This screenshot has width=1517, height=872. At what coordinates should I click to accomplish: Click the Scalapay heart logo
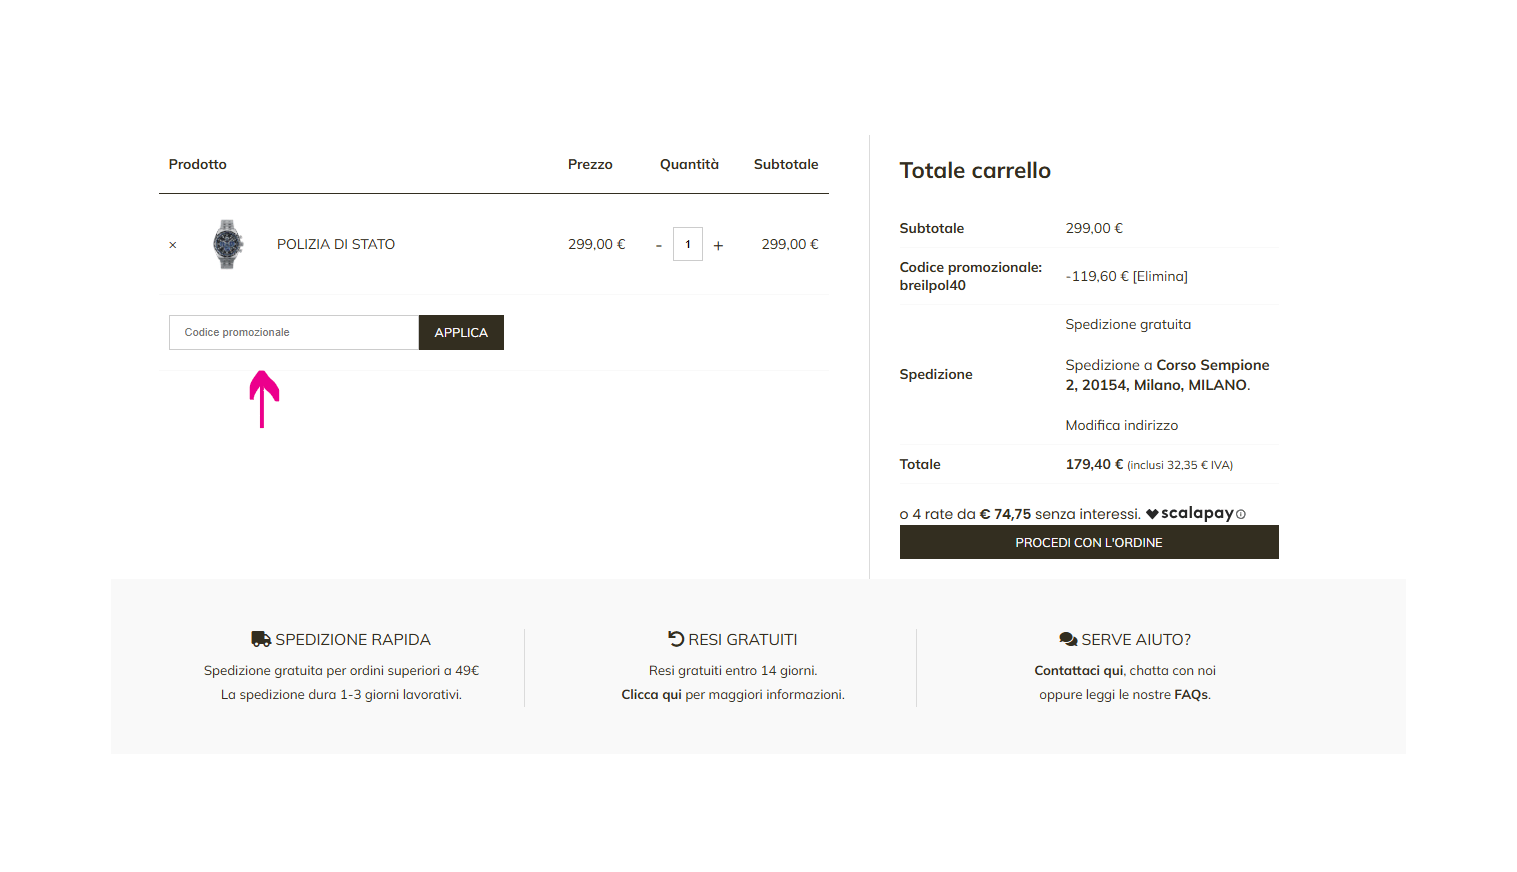point(1152,514)
